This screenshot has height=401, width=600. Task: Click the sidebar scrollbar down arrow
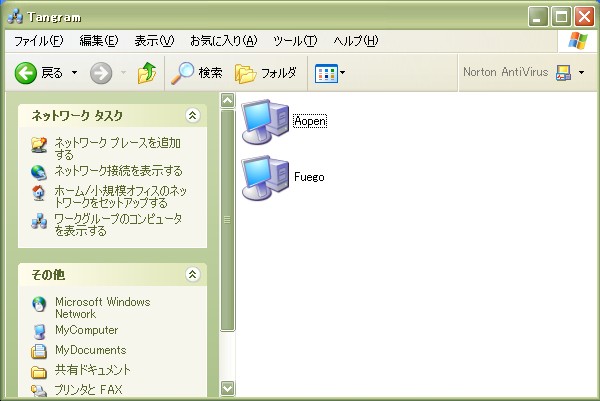coord(227,388)
